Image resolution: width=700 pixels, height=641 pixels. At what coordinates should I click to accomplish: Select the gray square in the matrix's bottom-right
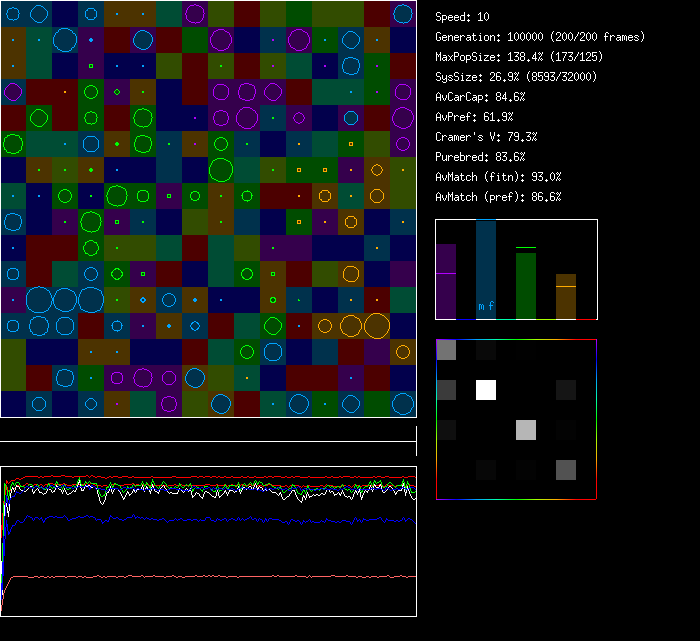point(566,470)
